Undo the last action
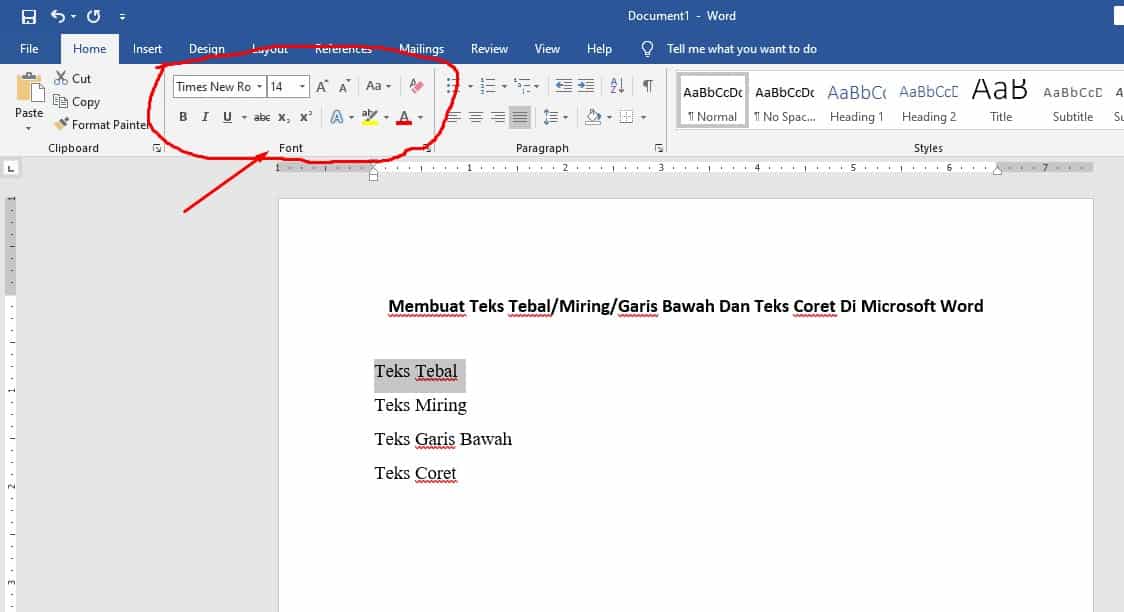 58,16
